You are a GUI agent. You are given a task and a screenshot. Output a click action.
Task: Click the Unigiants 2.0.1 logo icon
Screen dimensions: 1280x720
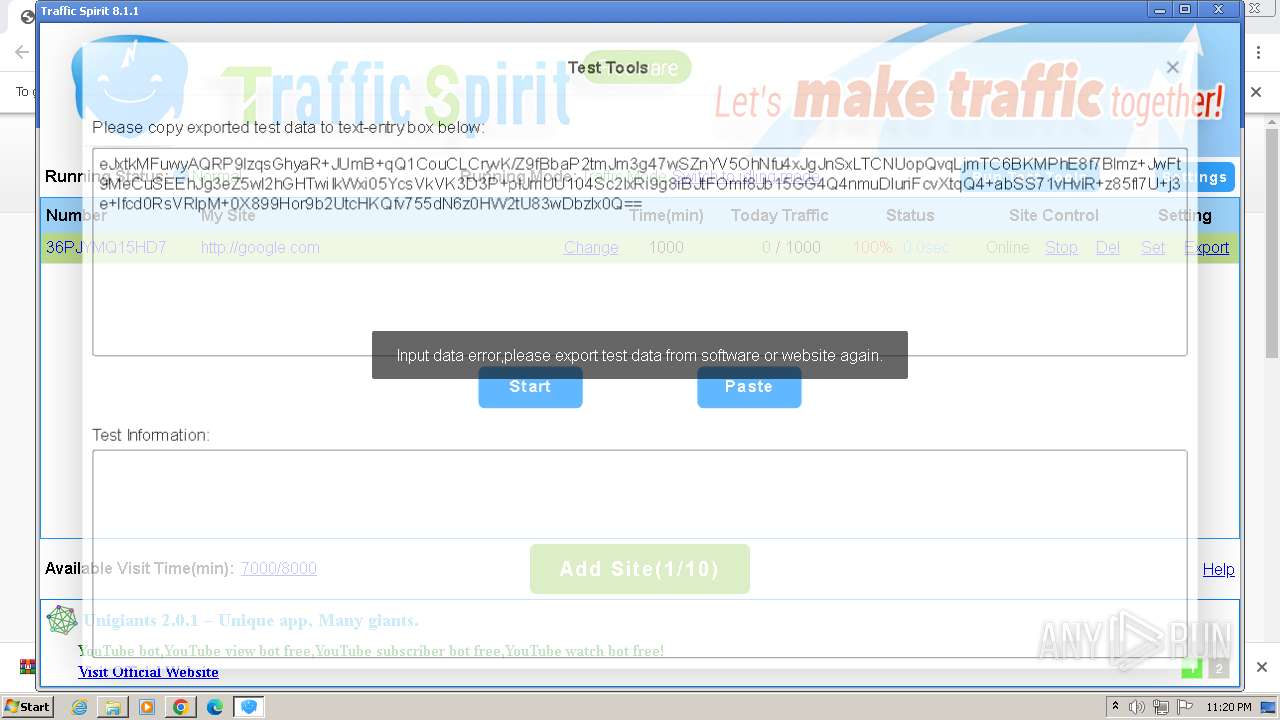tap(62, 620)
